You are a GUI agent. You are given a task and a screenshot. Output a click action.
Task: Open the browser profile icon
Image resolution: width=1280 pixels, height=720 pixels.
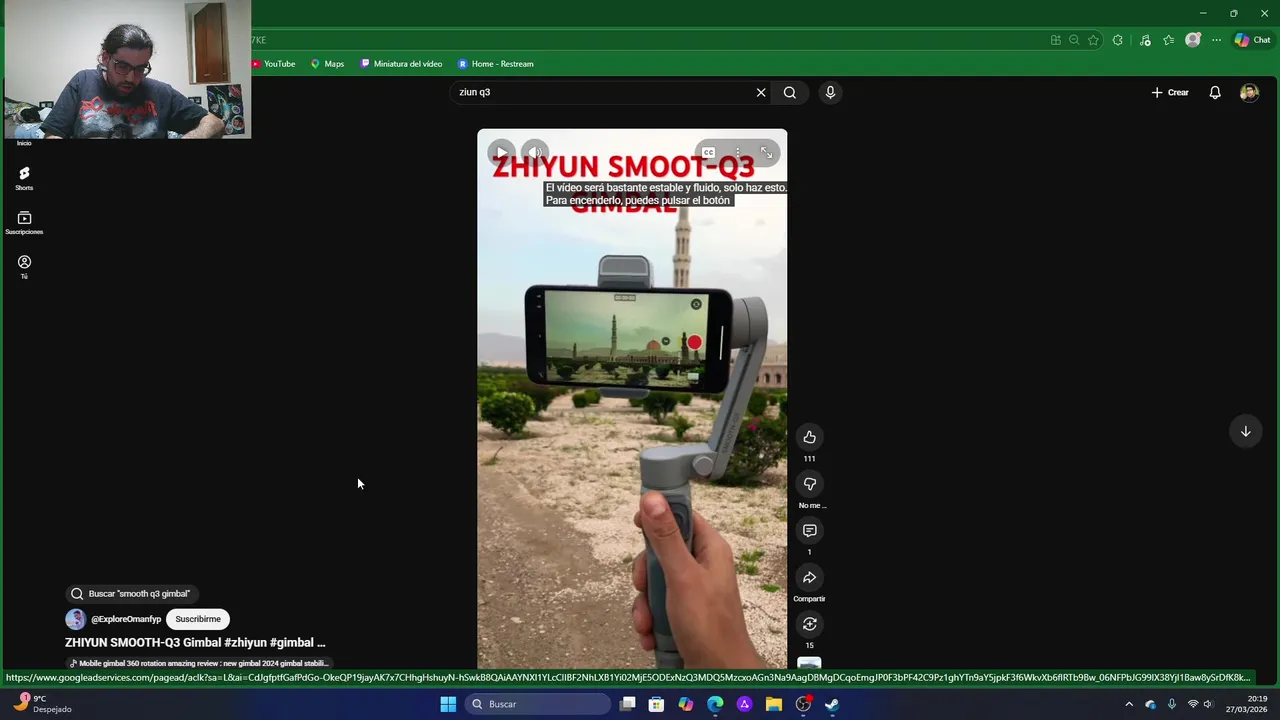pyautogui.click(x=1192, y=40)
